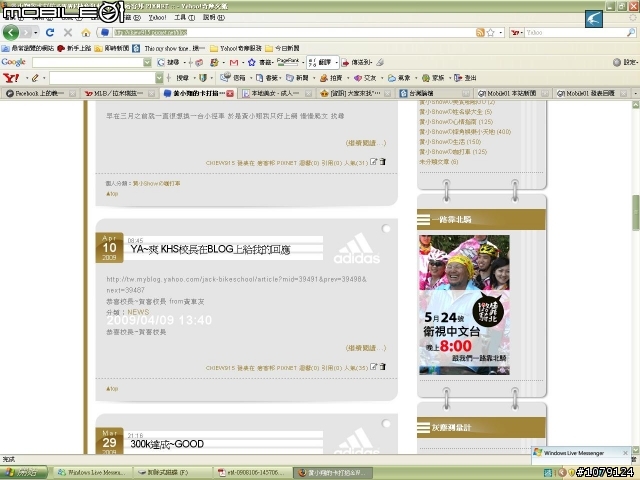Open the Google toolbar translate dropdown
Viewport: 640px width, 480px height.
336,62
